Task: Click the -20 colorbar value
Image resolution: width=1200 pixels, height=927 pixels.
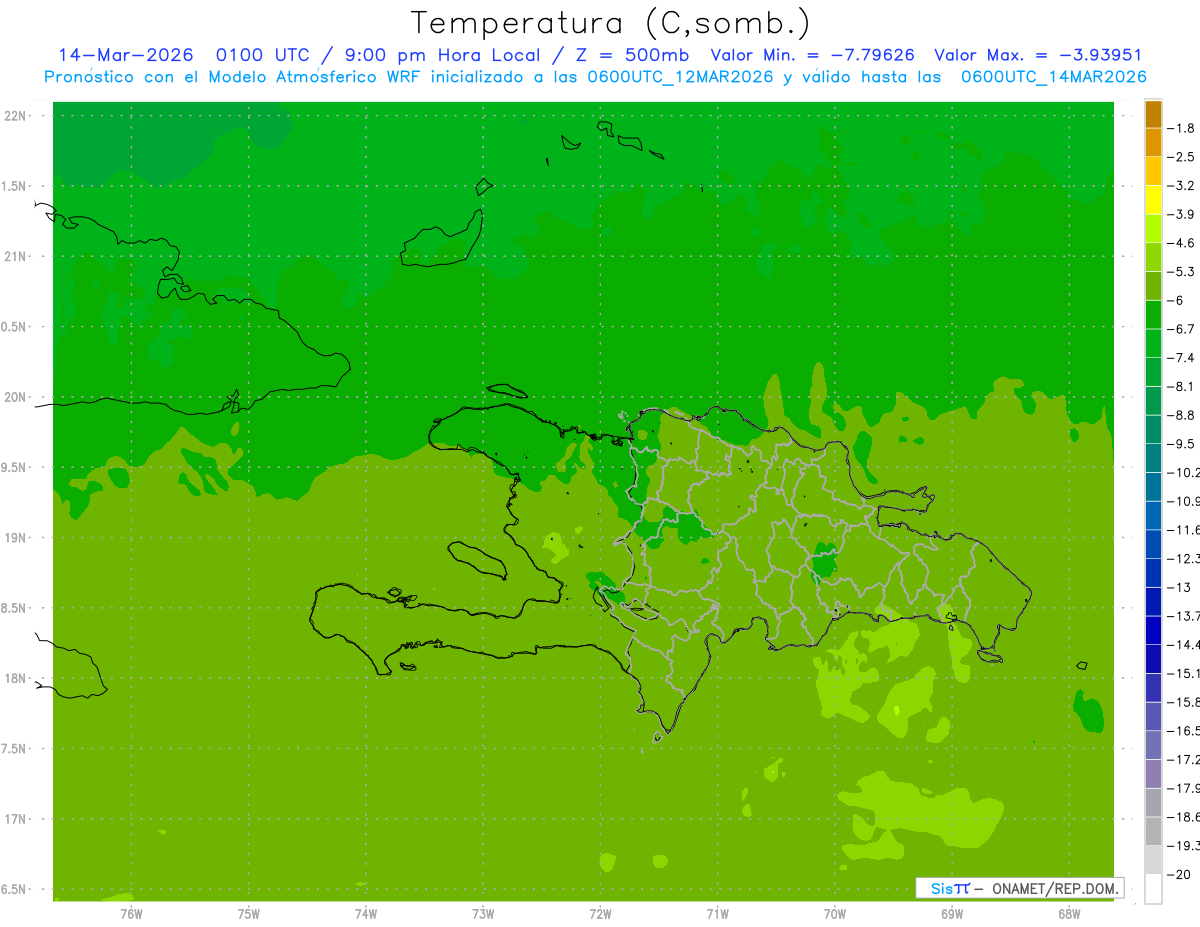Action: [1181, 874]
